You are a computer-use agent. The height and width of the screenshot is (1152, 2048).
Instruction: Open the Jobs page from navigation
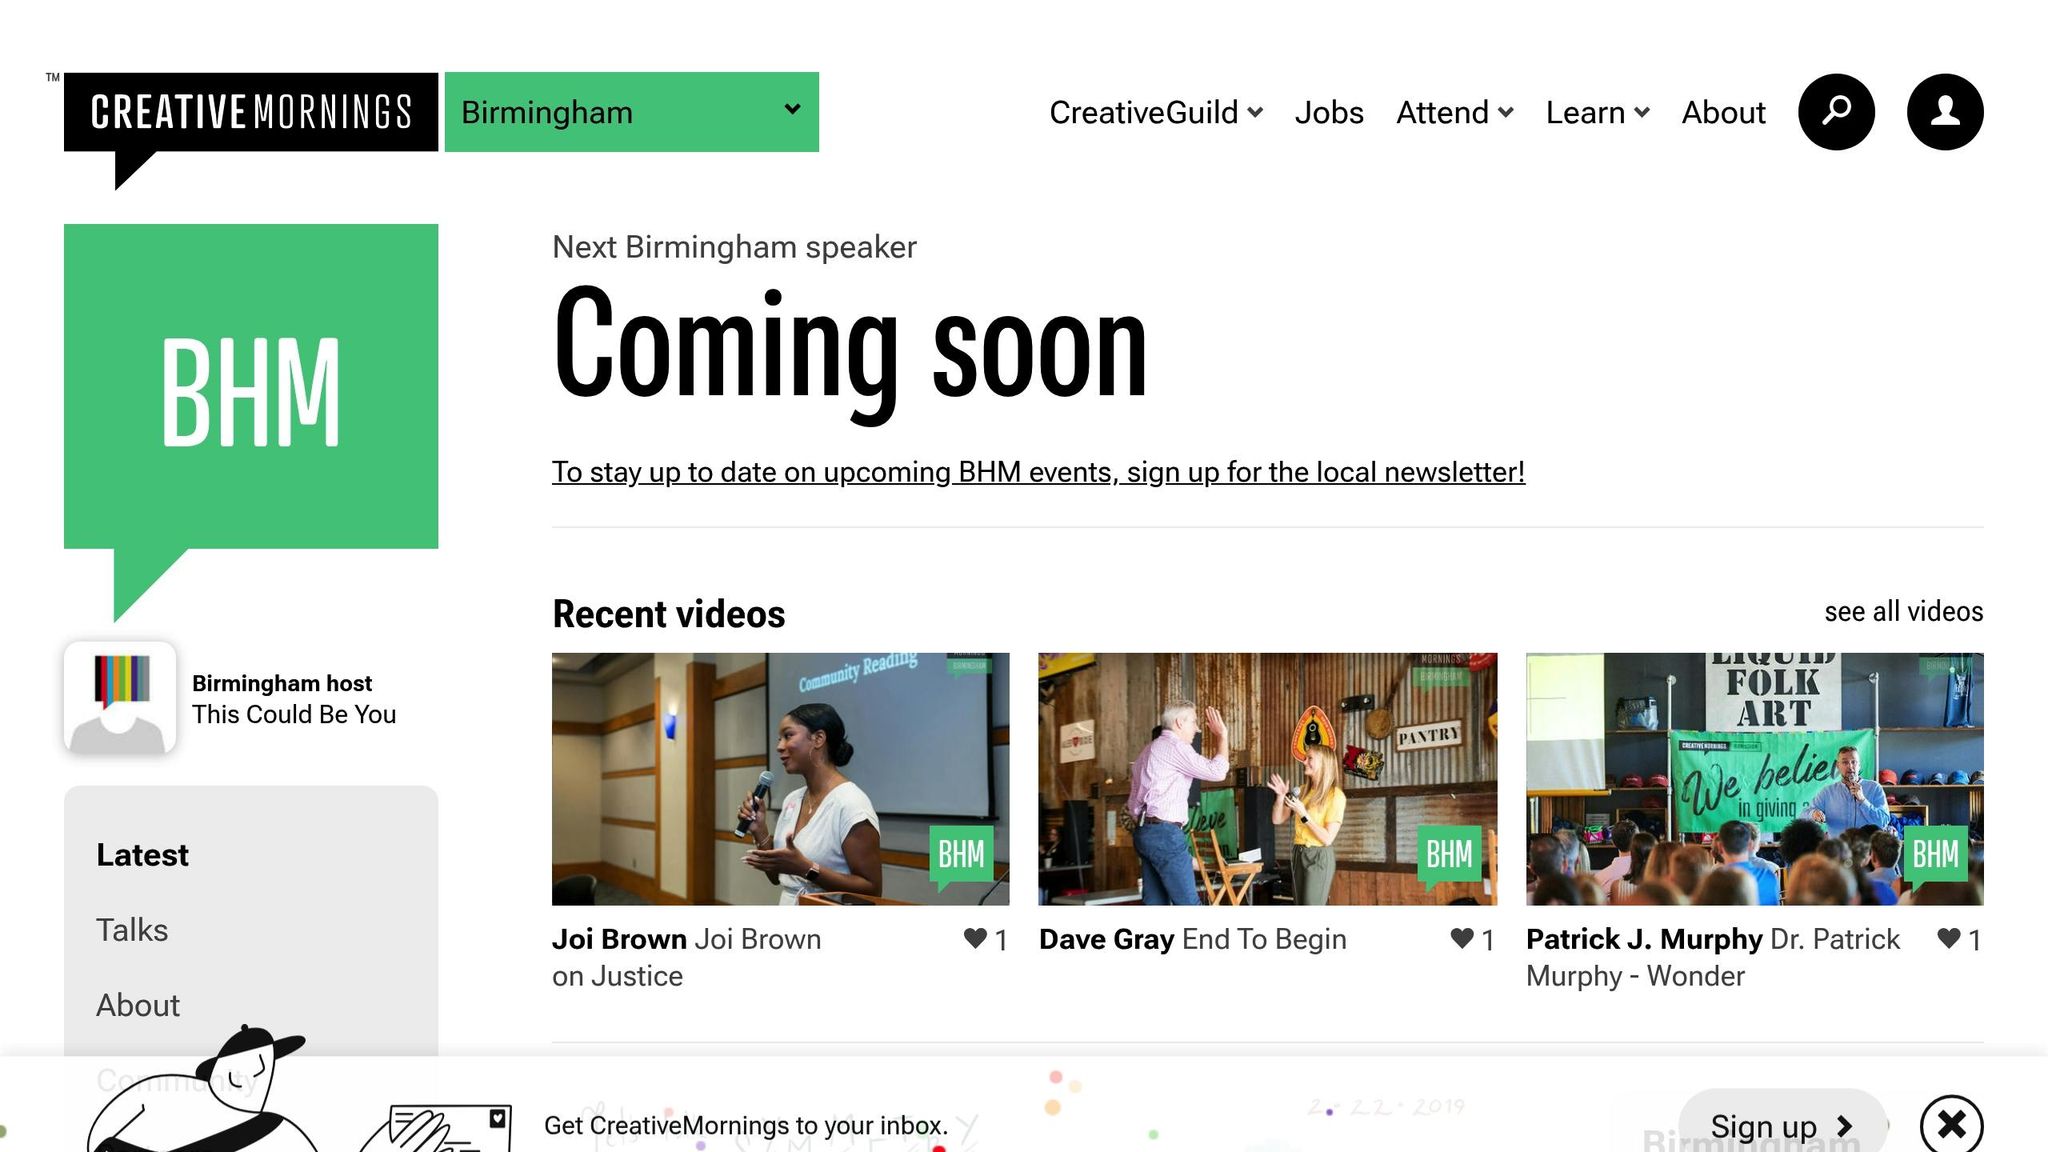click(1329, 113)
